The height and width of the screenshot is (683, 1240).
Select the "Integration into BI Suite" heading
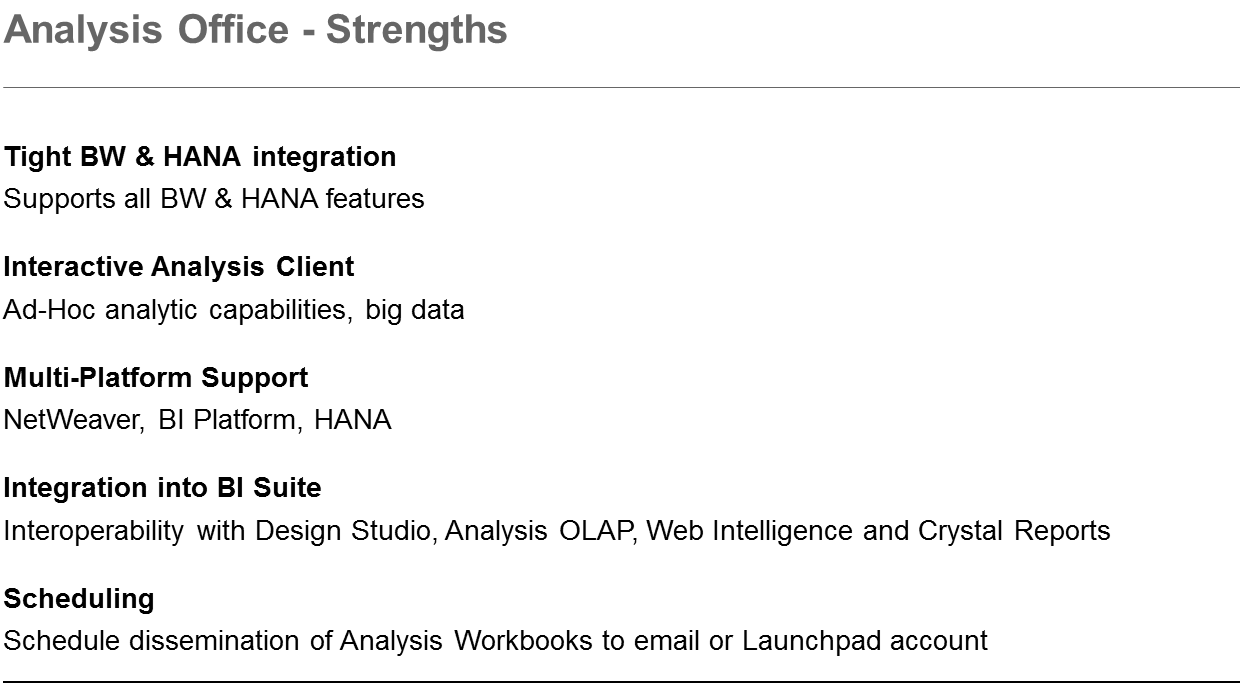click(x=163, y=488)
